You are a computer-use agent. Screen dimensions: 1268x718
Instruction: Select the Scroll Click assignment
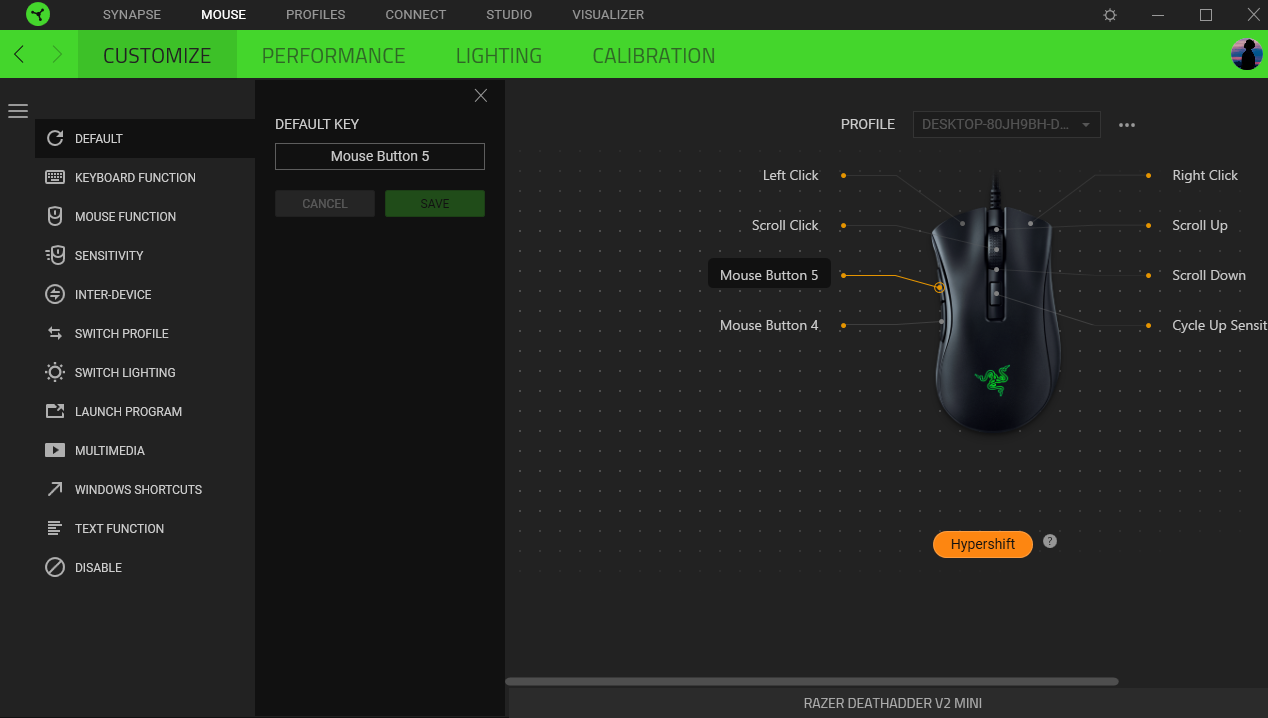click(x=785, y=225)
